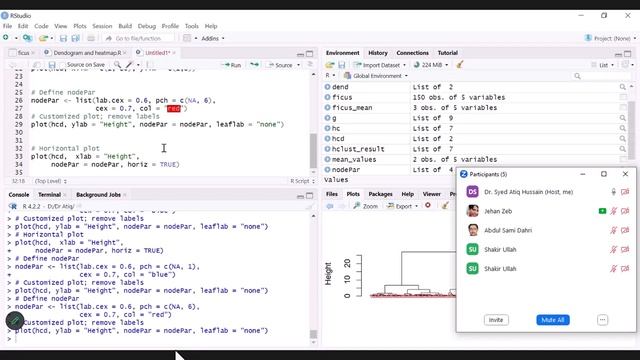Open the Session menu
The height and width of the screenshot is (360, 640).
(x=102, y=26)
